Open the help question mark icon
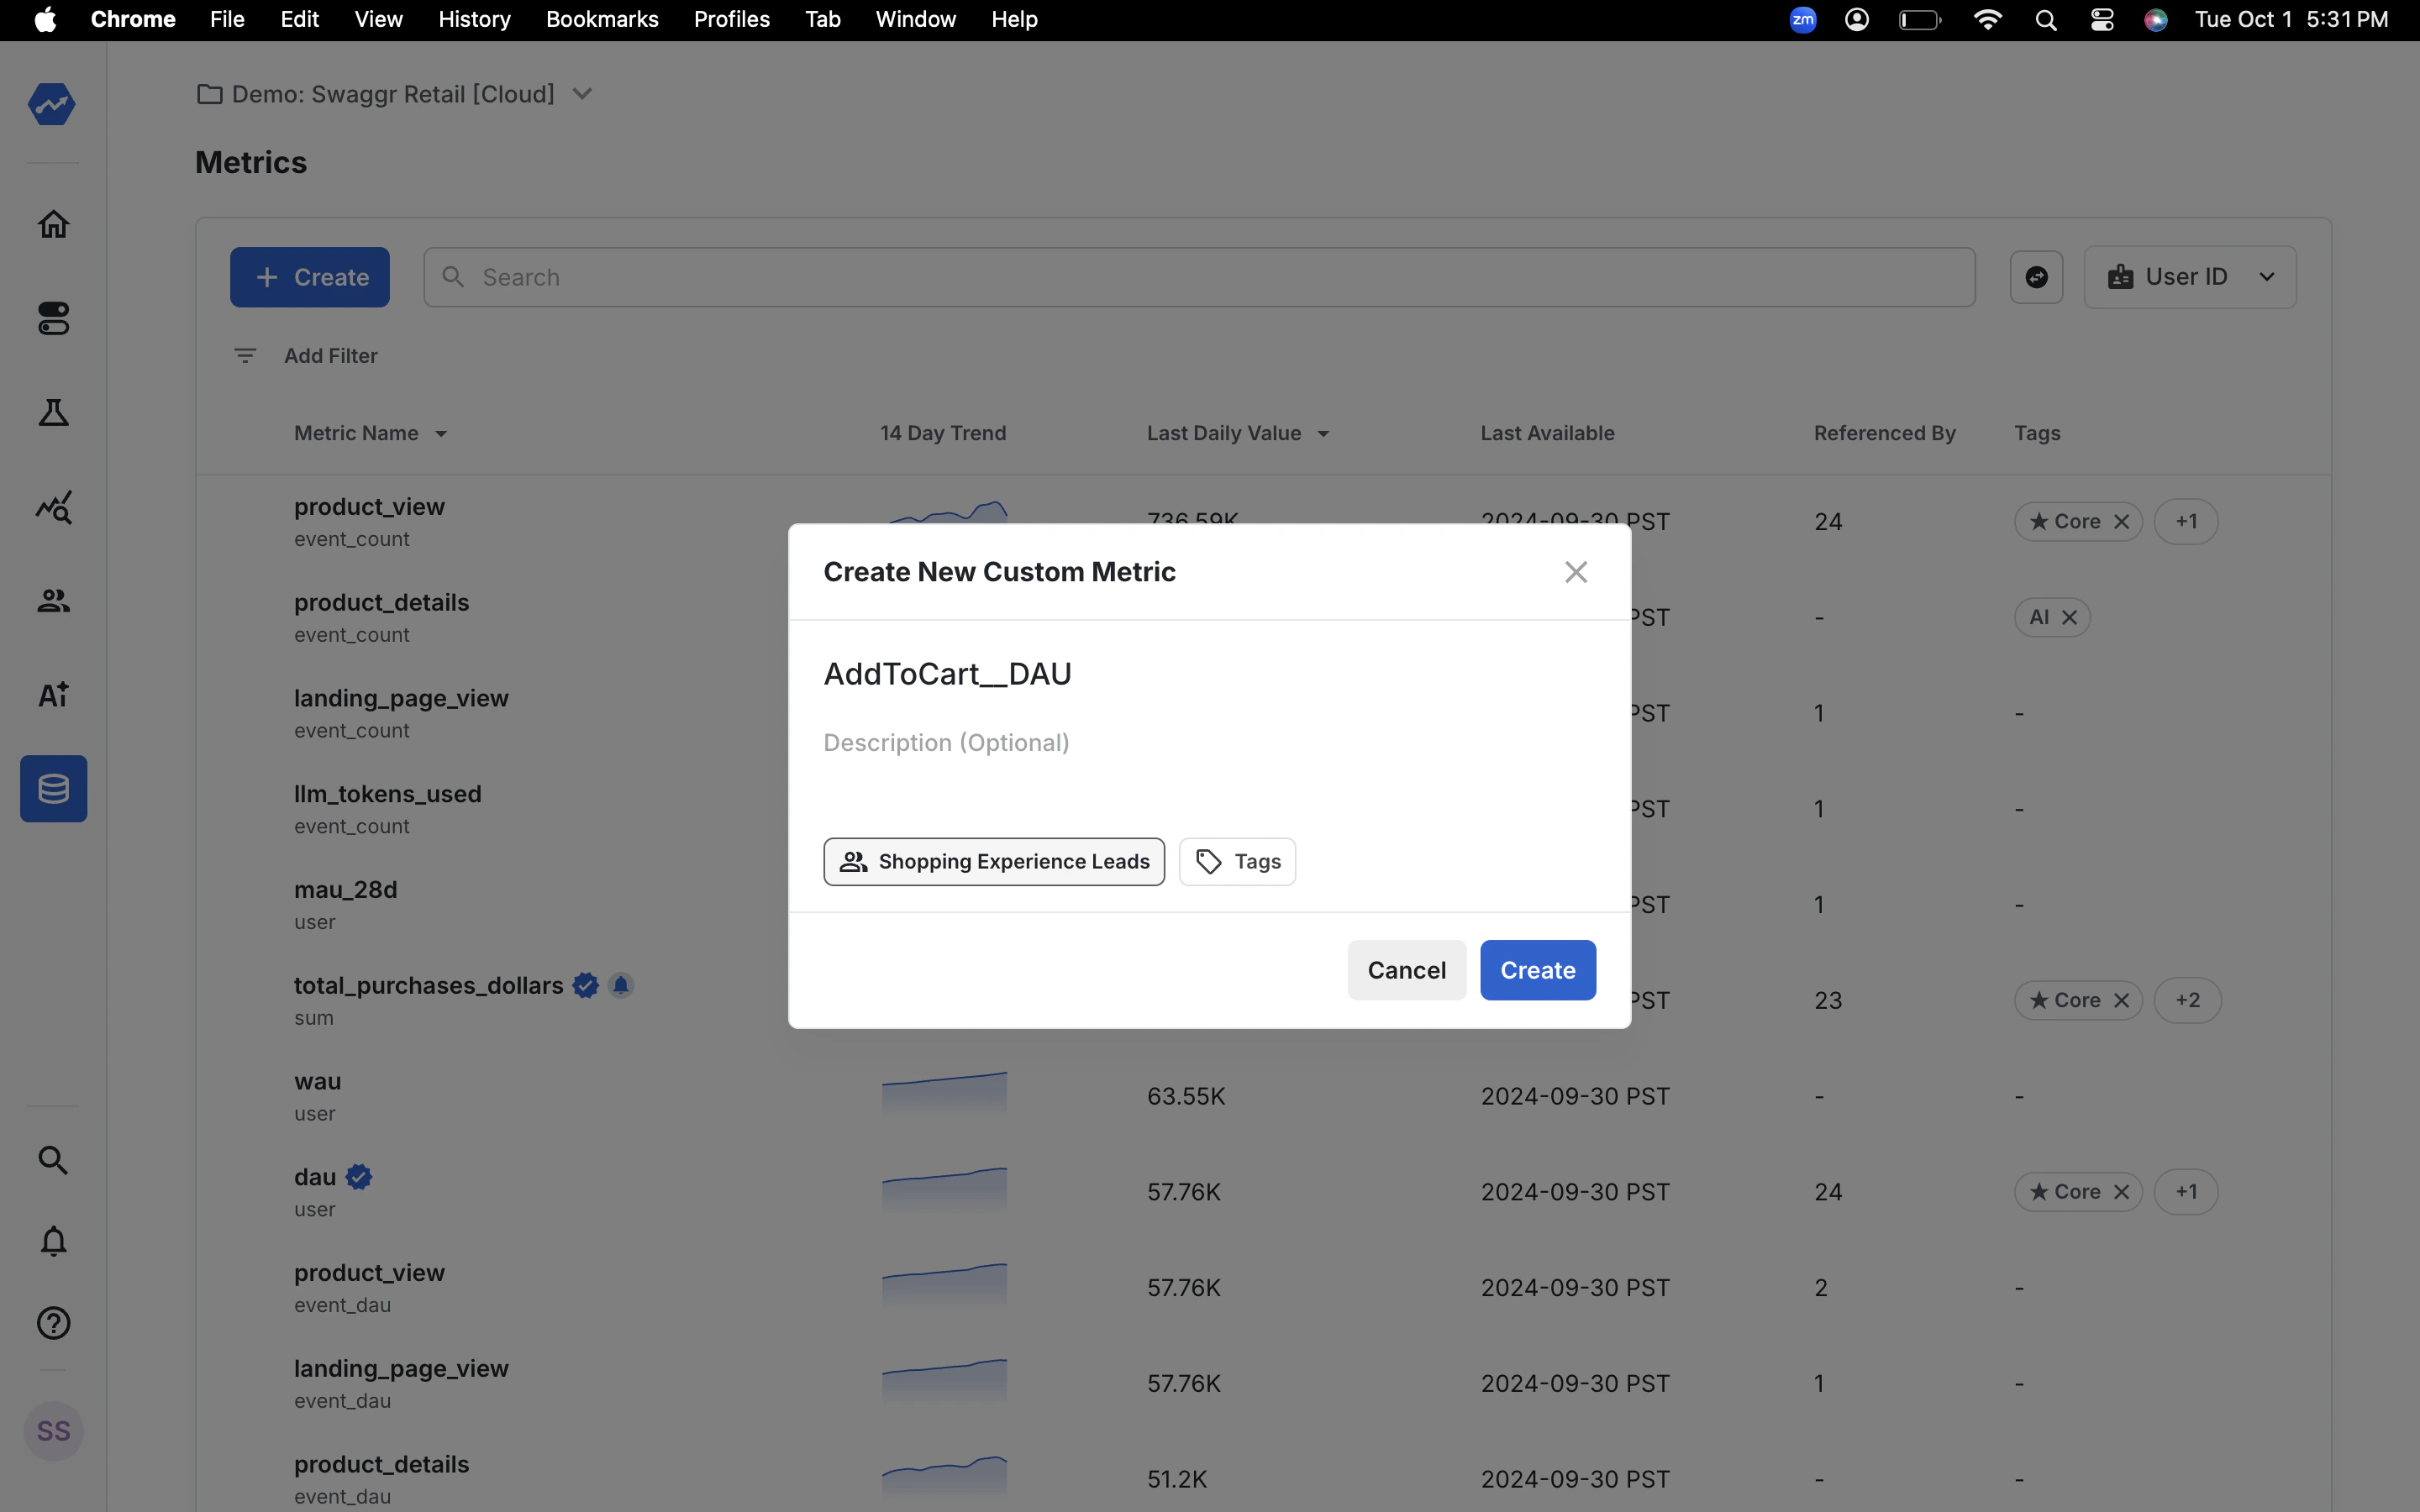Screen dimensions: 2420x1512 click(53, 1323)
